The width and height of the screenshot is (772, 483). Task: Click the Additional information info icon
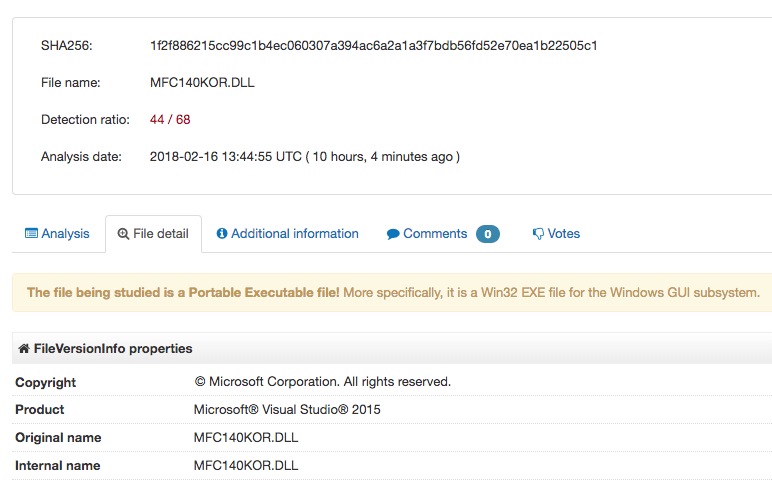222,234
